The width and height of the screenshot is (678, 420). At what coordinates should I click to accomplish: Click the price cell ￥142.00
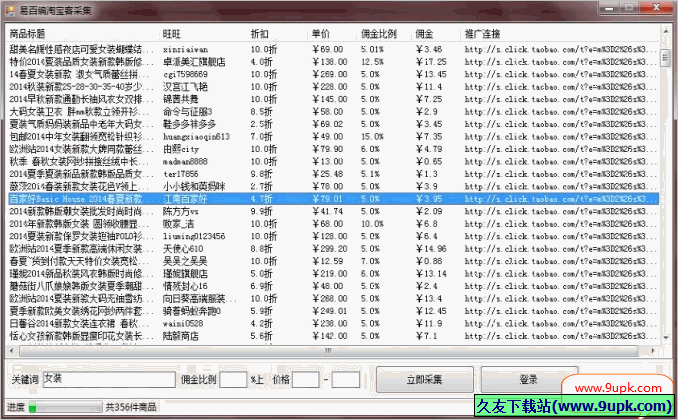click(329, 336)
